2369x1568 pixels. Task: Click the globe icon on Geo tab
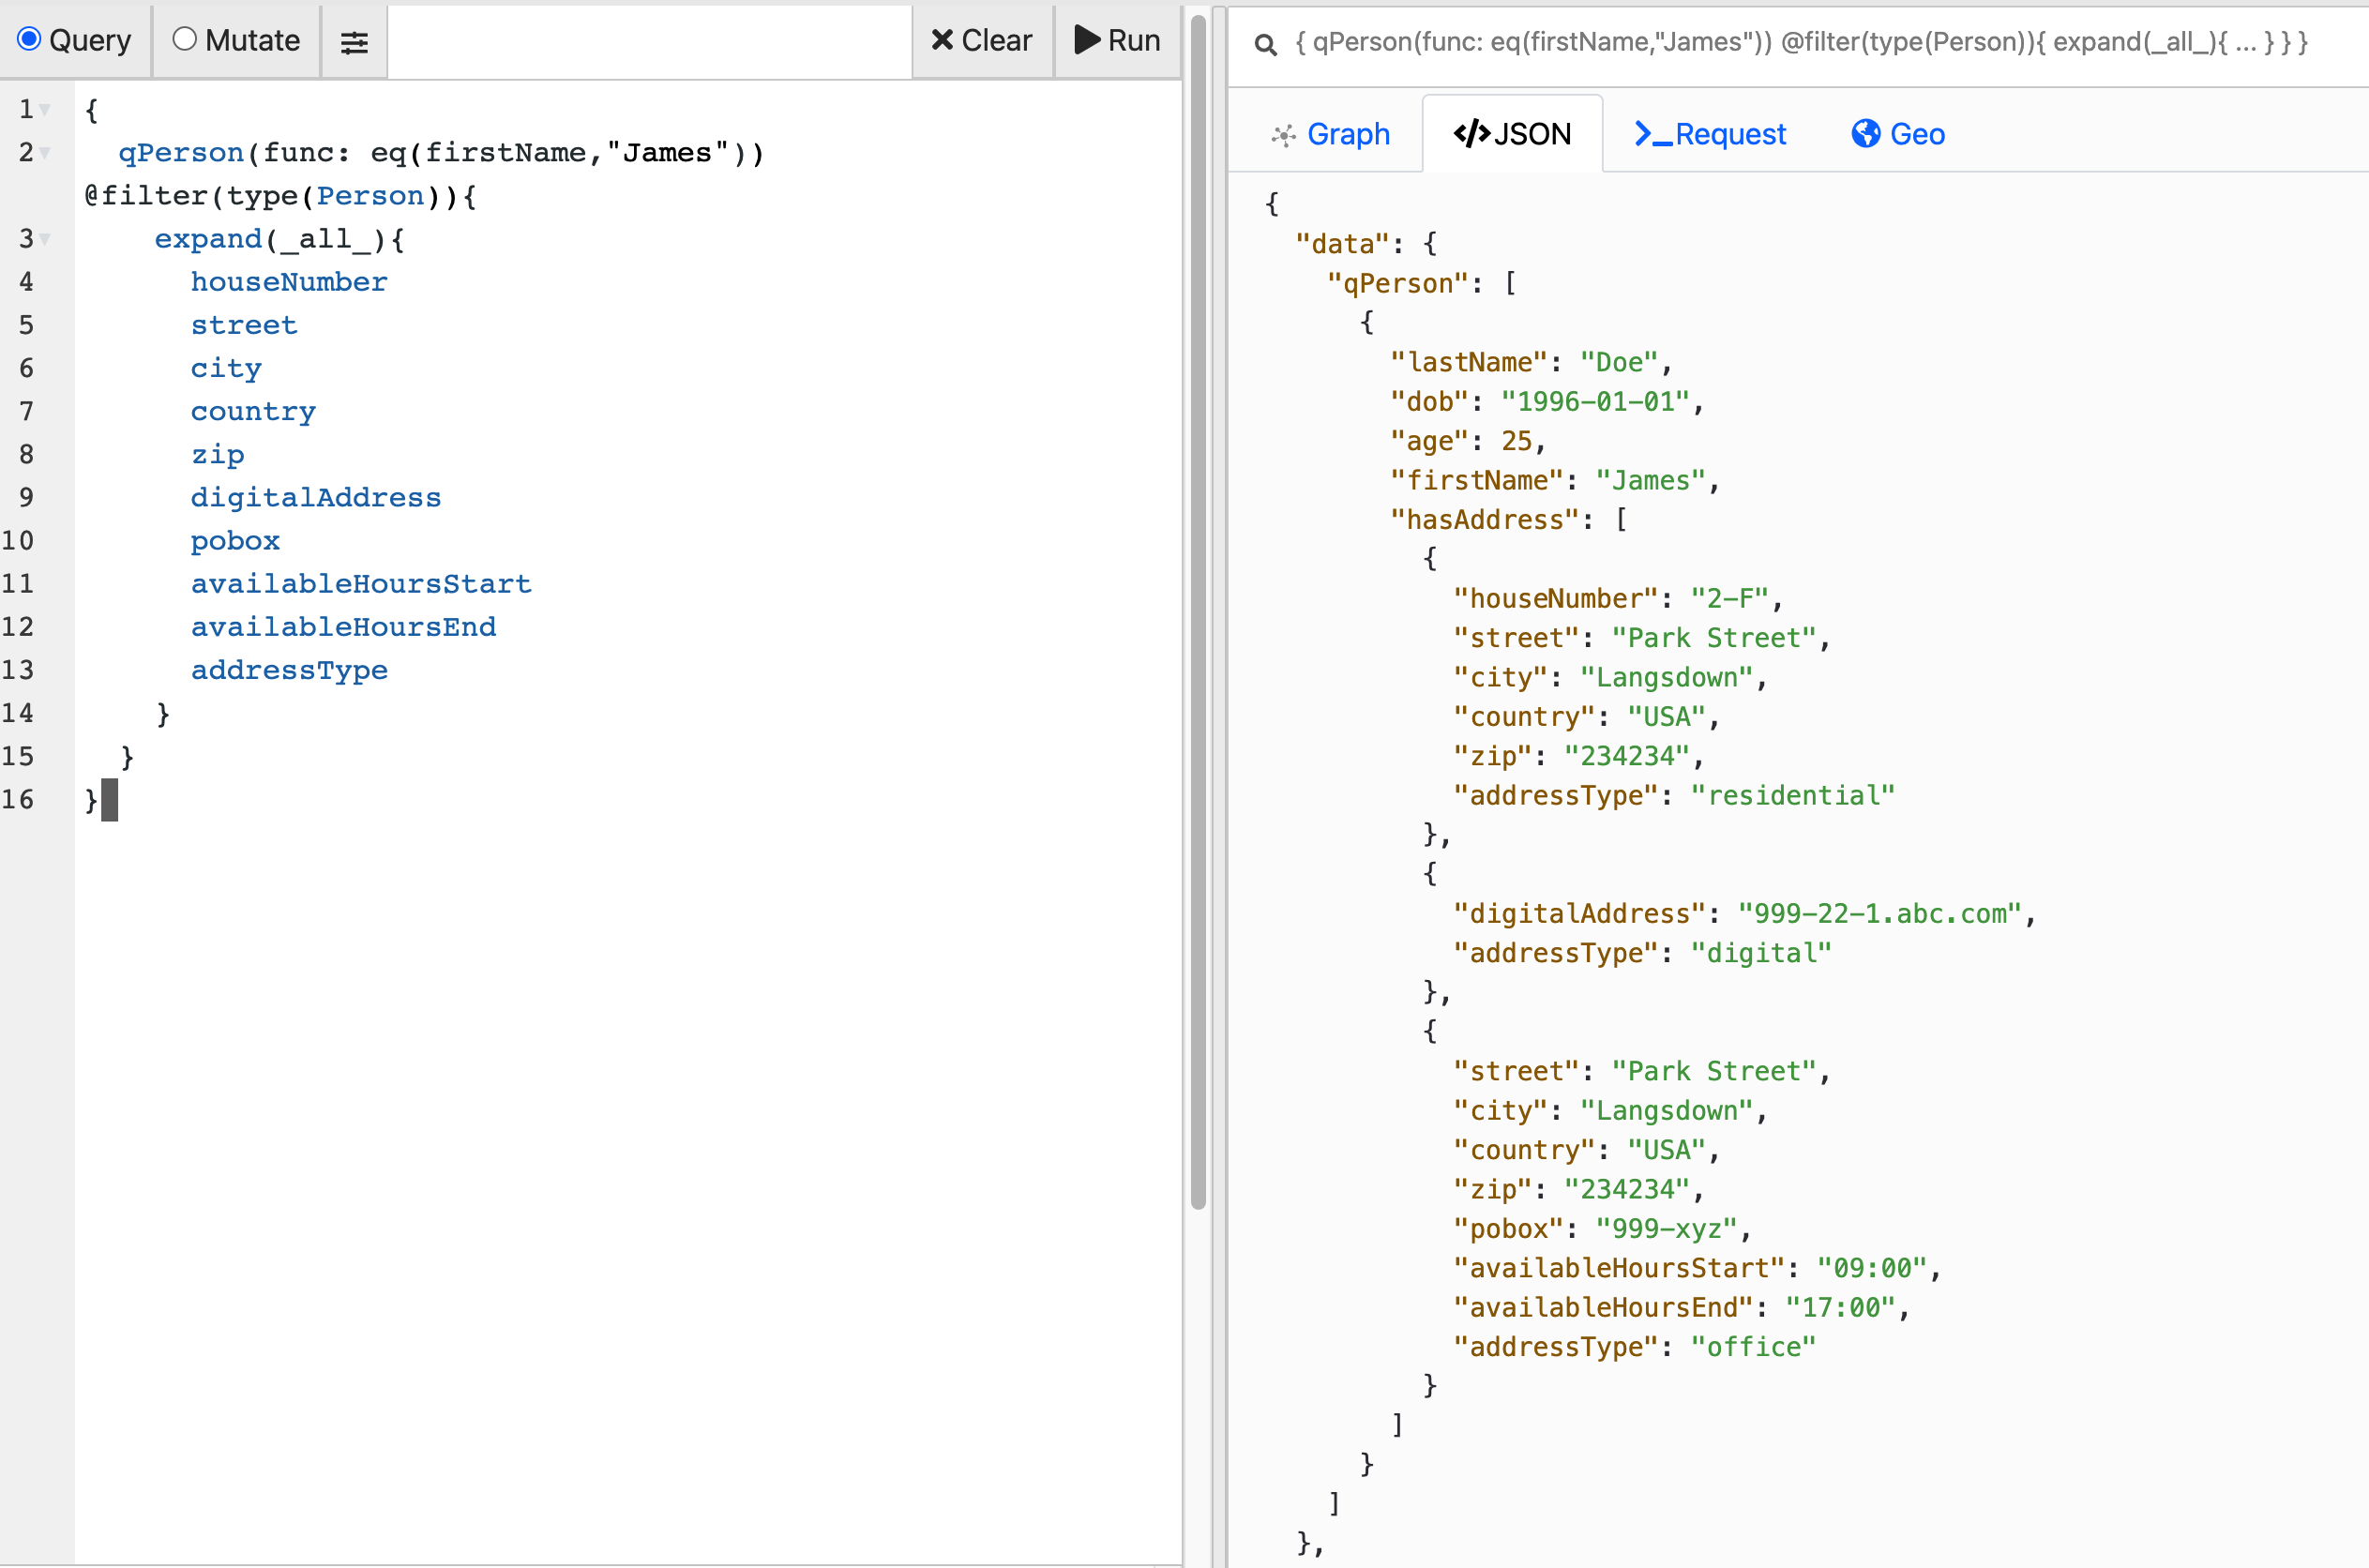tap(1865, 134)
